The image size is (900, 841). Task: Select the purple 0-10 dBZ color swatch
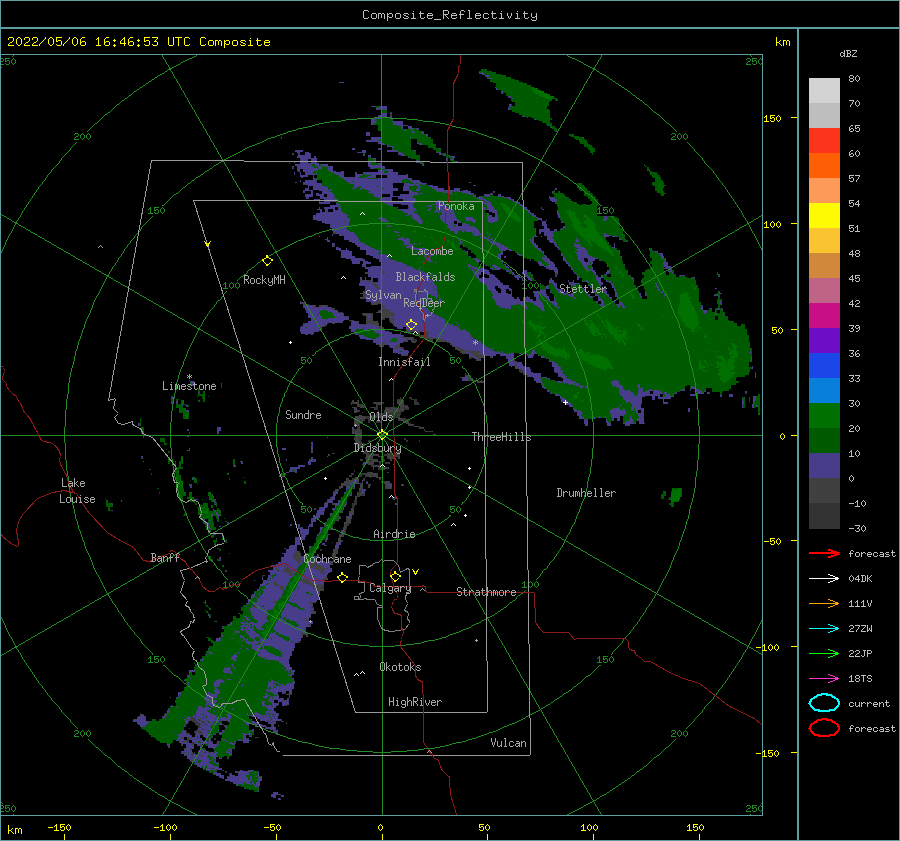coord(824,466)
